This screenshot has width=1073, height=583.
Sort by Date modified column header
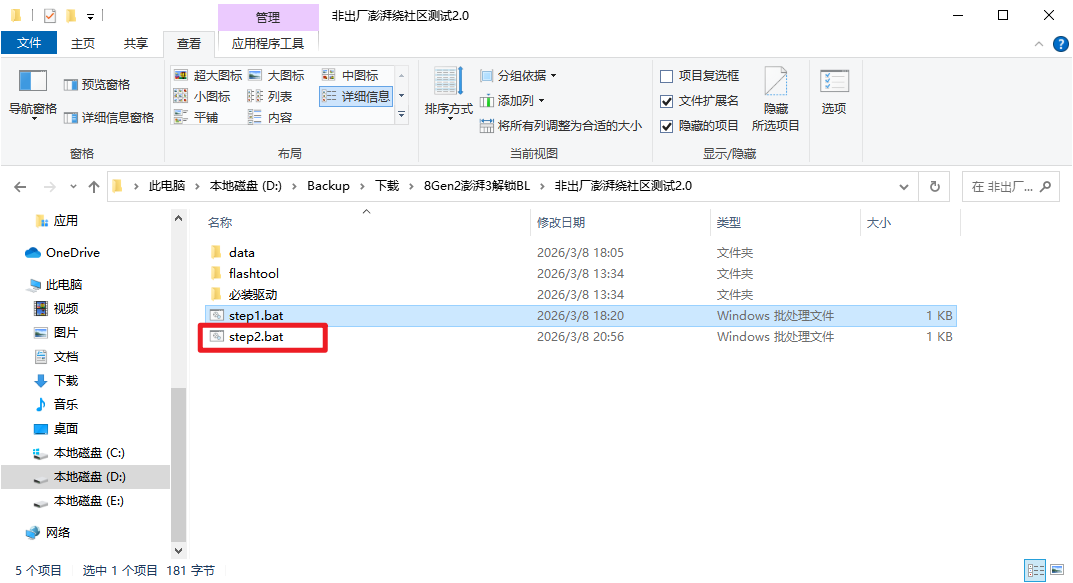pyautogui.click(x=619, y=222)
